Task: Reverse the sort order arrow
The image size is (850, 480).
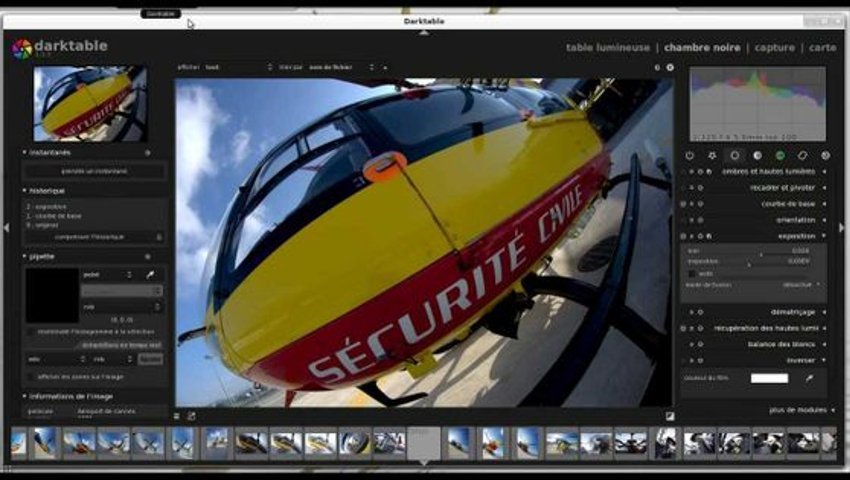Action: (385, 68)
